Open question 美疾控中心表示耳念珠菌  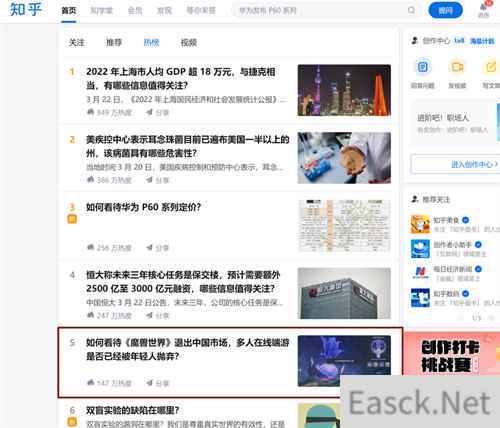coord(188,146)
